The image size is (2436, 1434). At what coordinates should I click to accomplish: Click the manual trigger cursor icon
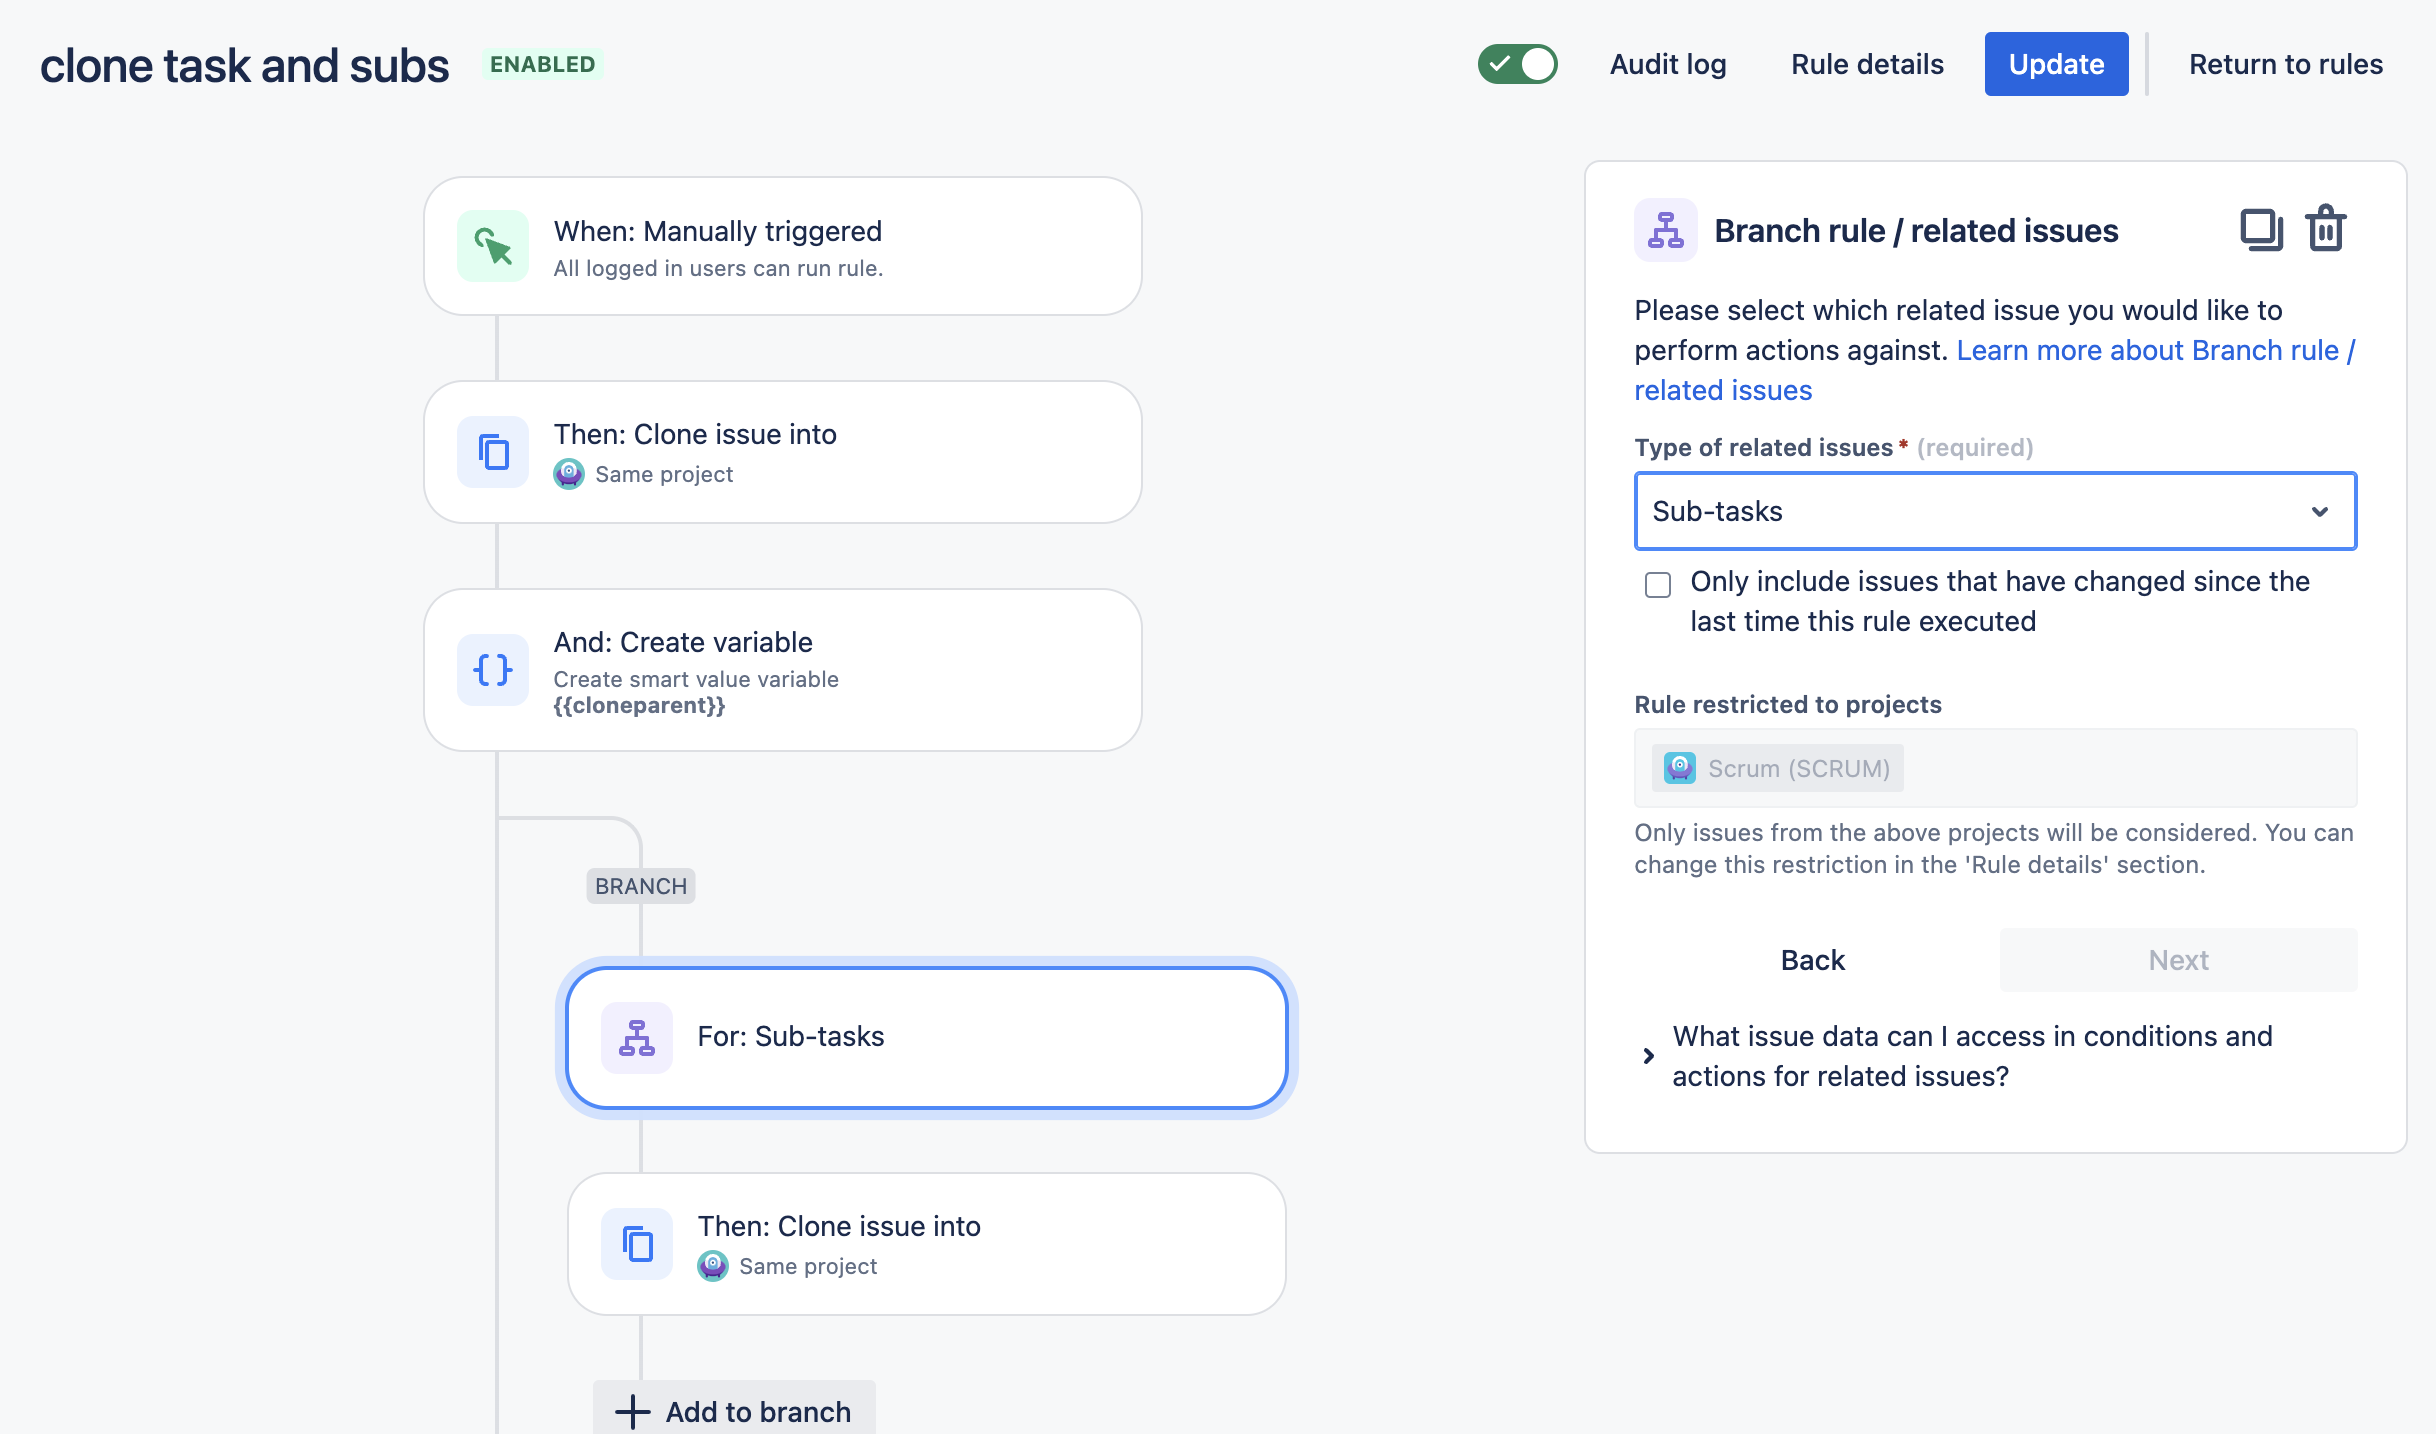tap(493, 246)
